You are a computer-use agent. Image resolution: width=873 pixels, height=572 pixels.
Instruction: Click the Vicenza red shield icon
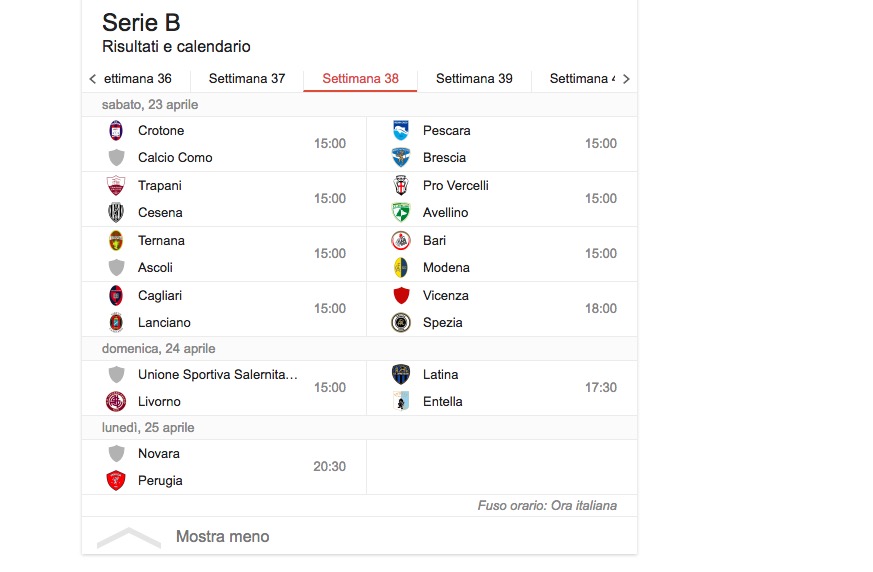401,295
